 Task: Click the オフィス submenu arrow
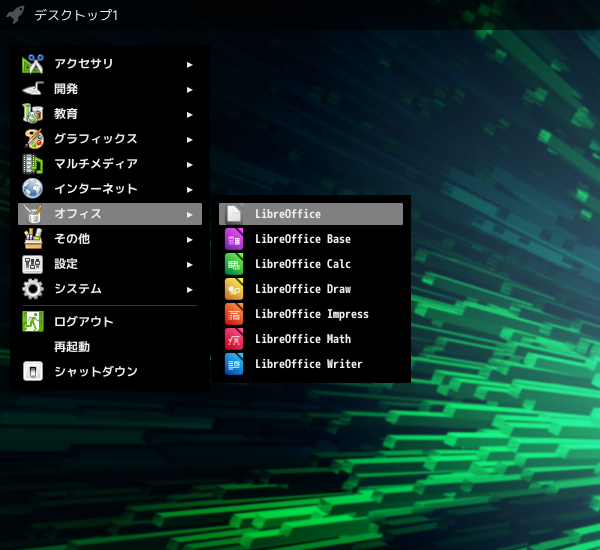tap(189, 215)
